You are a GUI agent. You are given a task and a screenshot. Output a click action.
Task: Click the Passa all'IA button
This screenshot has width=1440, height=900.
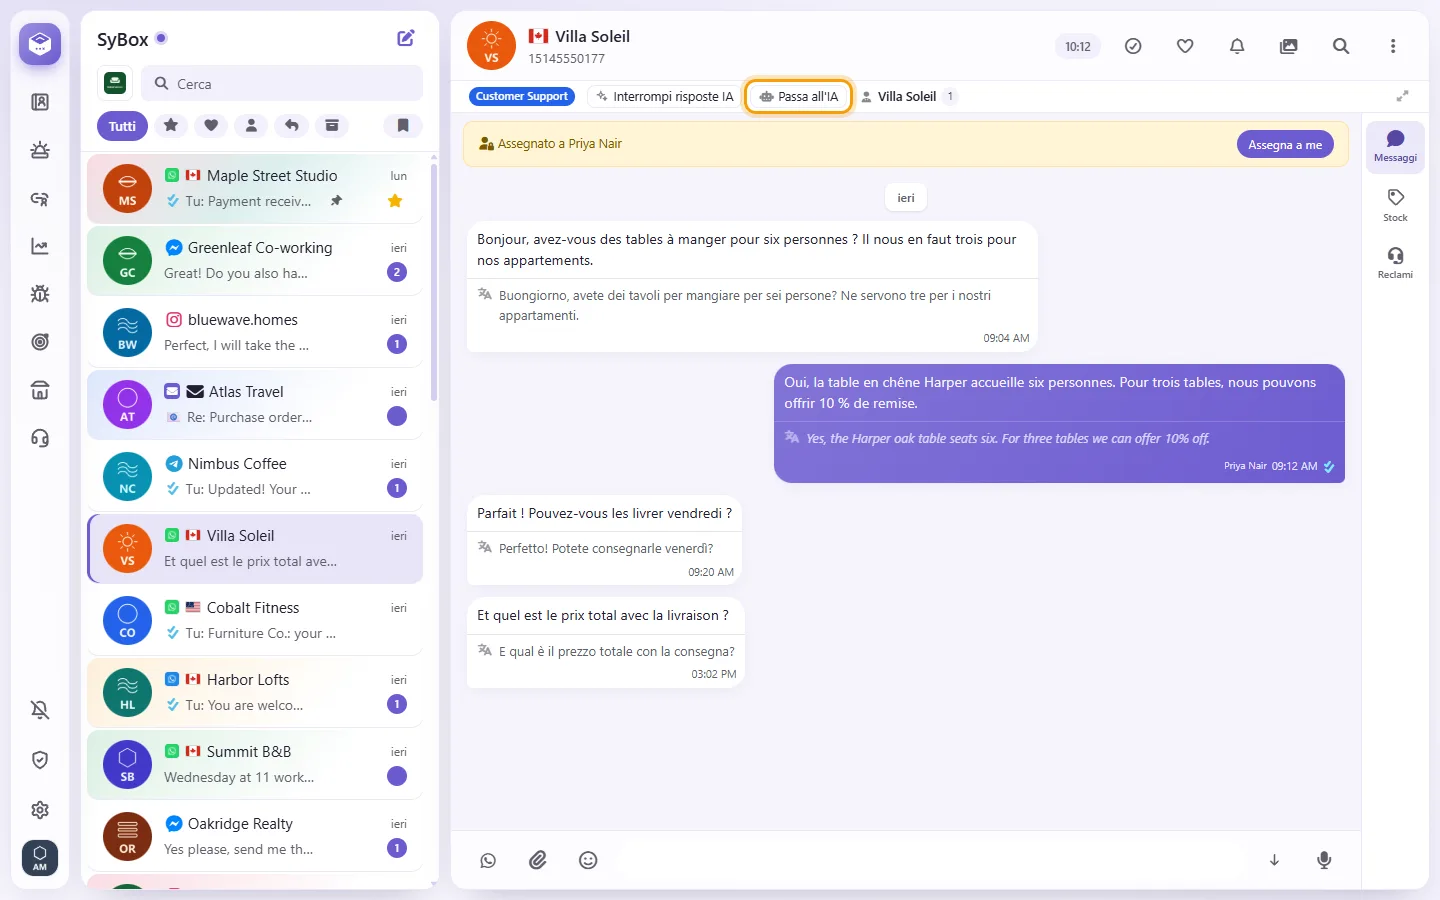(799, 97)
